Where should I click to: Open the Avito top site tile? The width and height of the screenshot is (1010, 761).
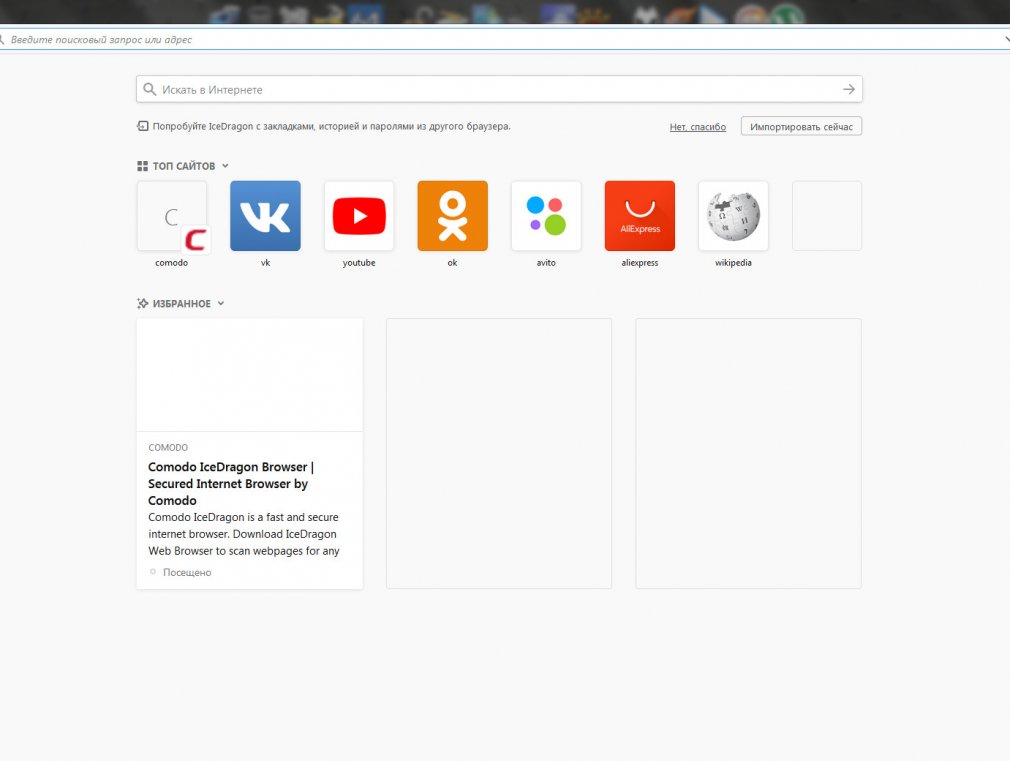click(x=546, y=216)
